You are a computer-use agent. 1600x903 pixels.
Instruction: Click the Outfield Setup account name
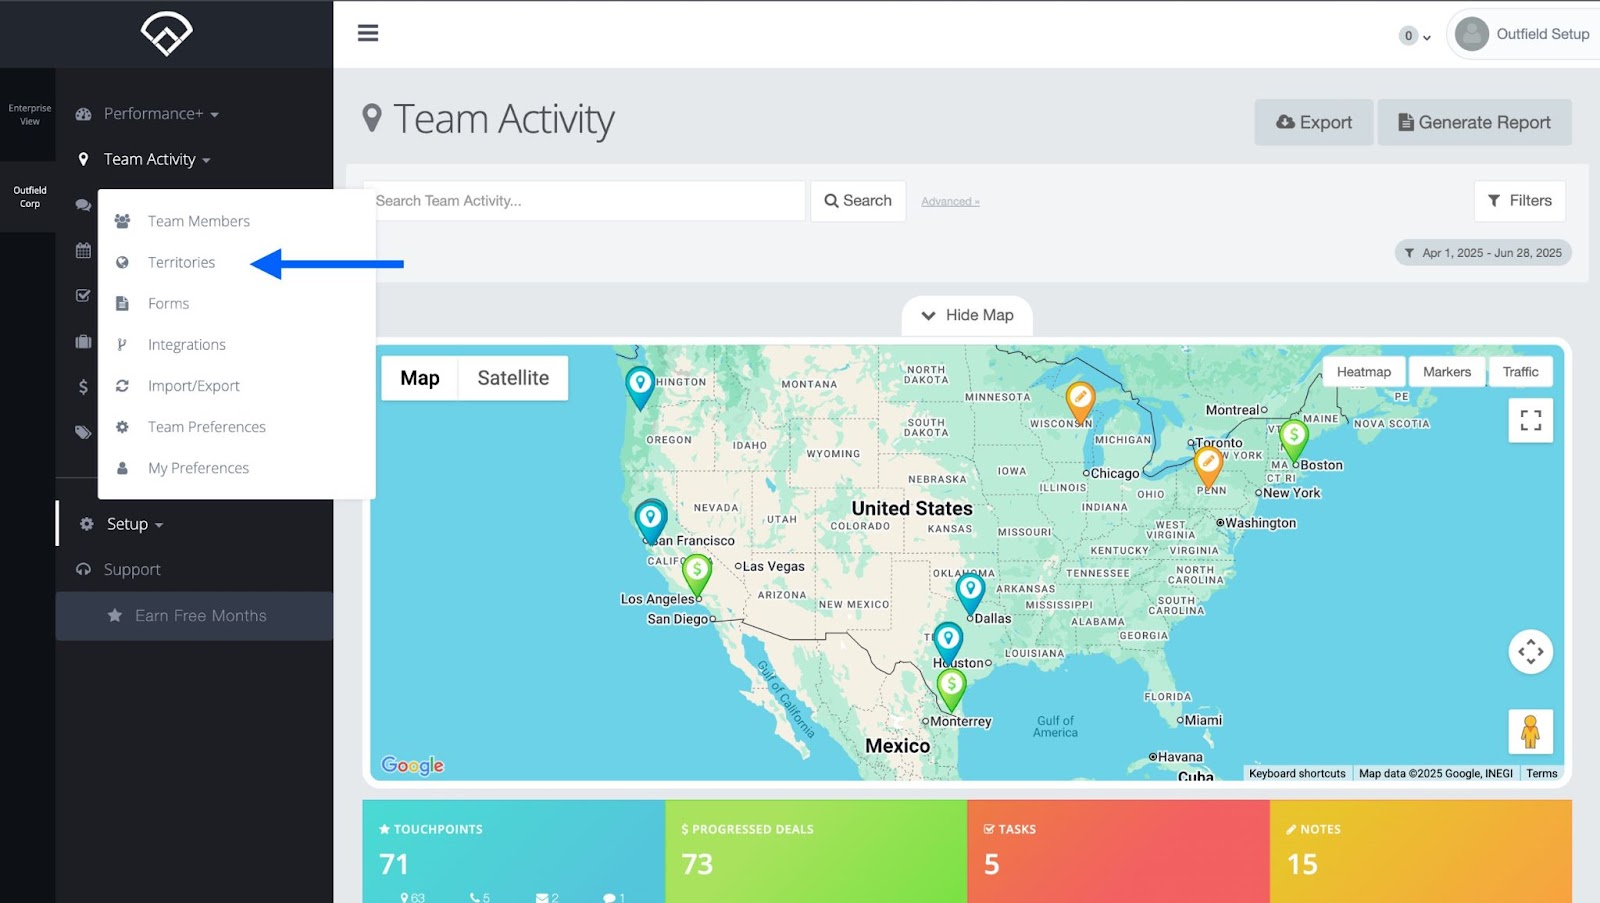tap(1542, 34)
